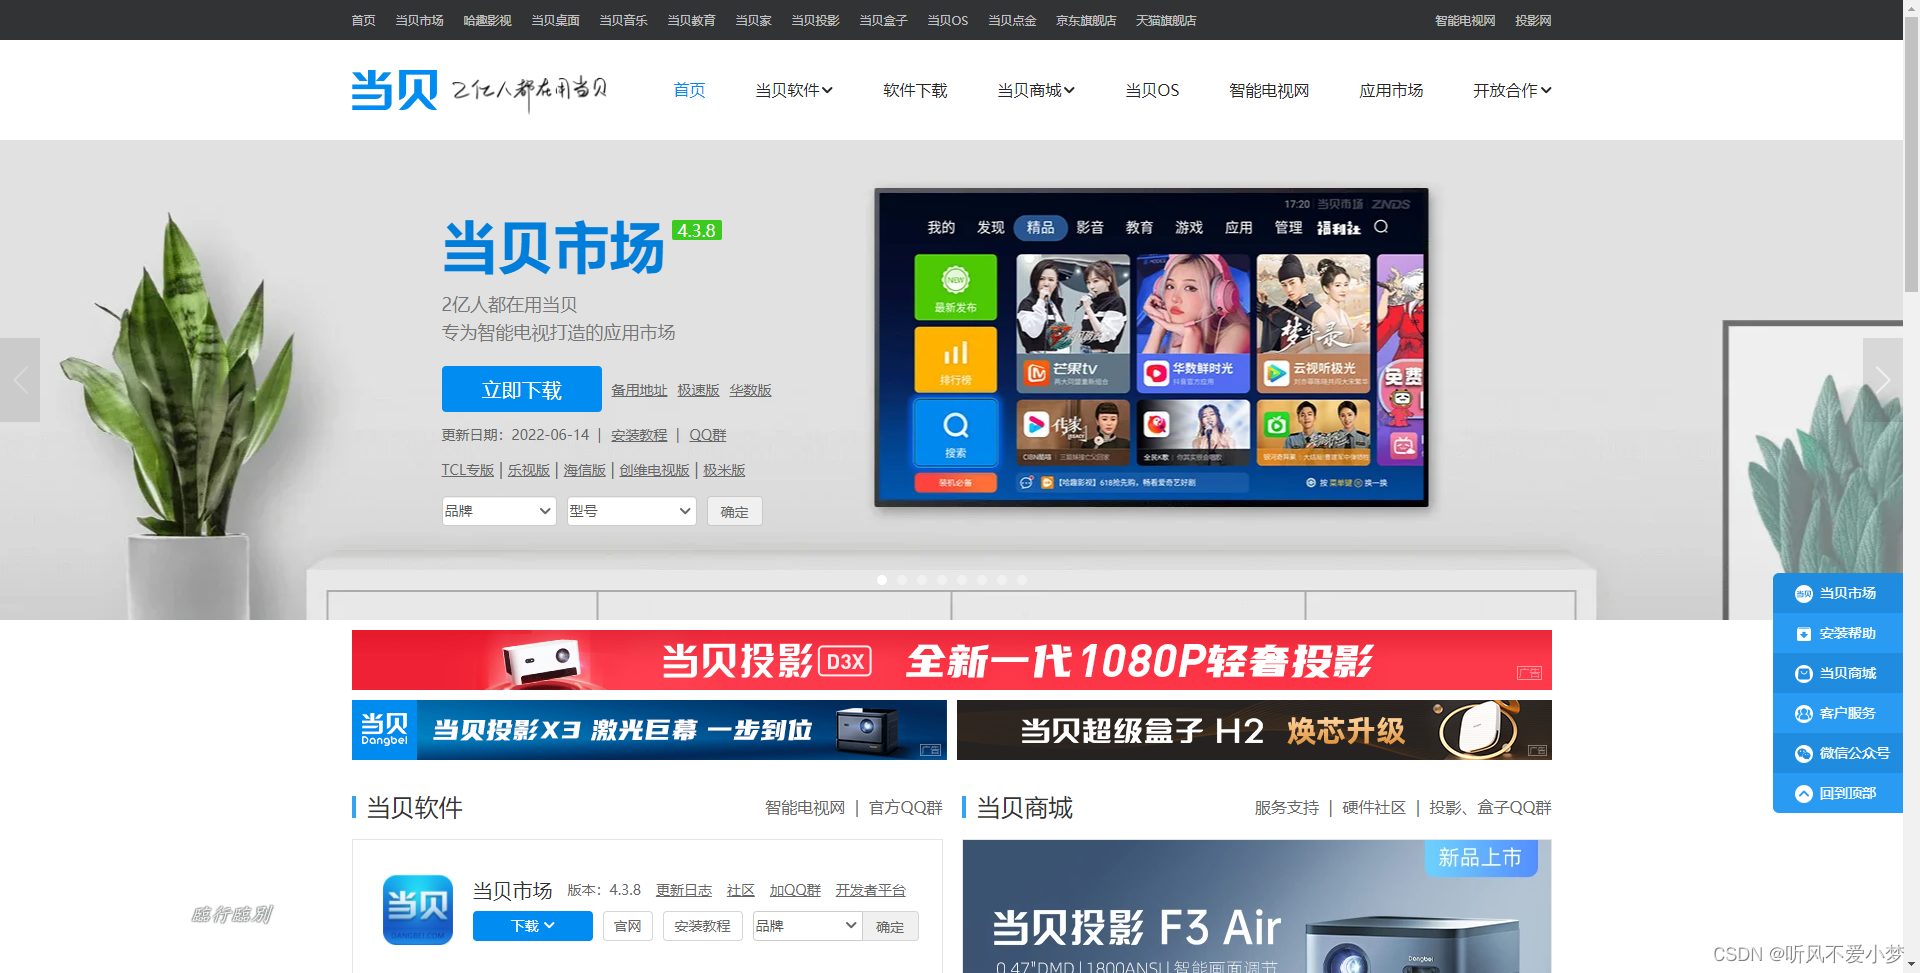1920x973 pixels.
Task: Select second carousel indicator dot
Action: coord(902,580)
